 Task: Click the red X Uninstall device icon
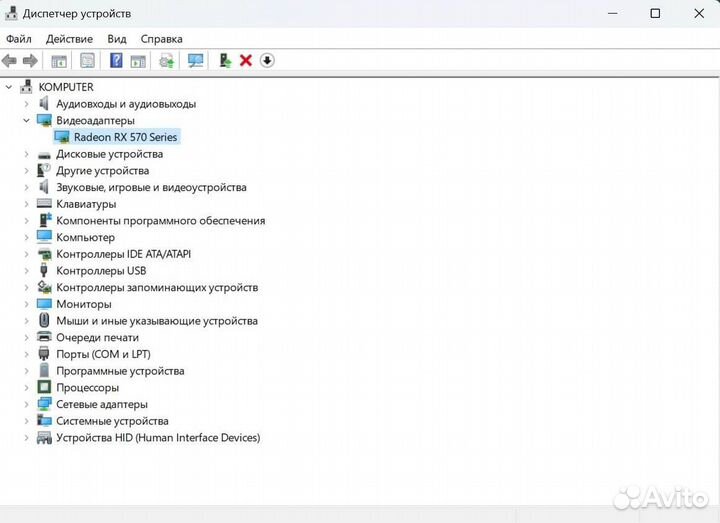tap(246, 61)
